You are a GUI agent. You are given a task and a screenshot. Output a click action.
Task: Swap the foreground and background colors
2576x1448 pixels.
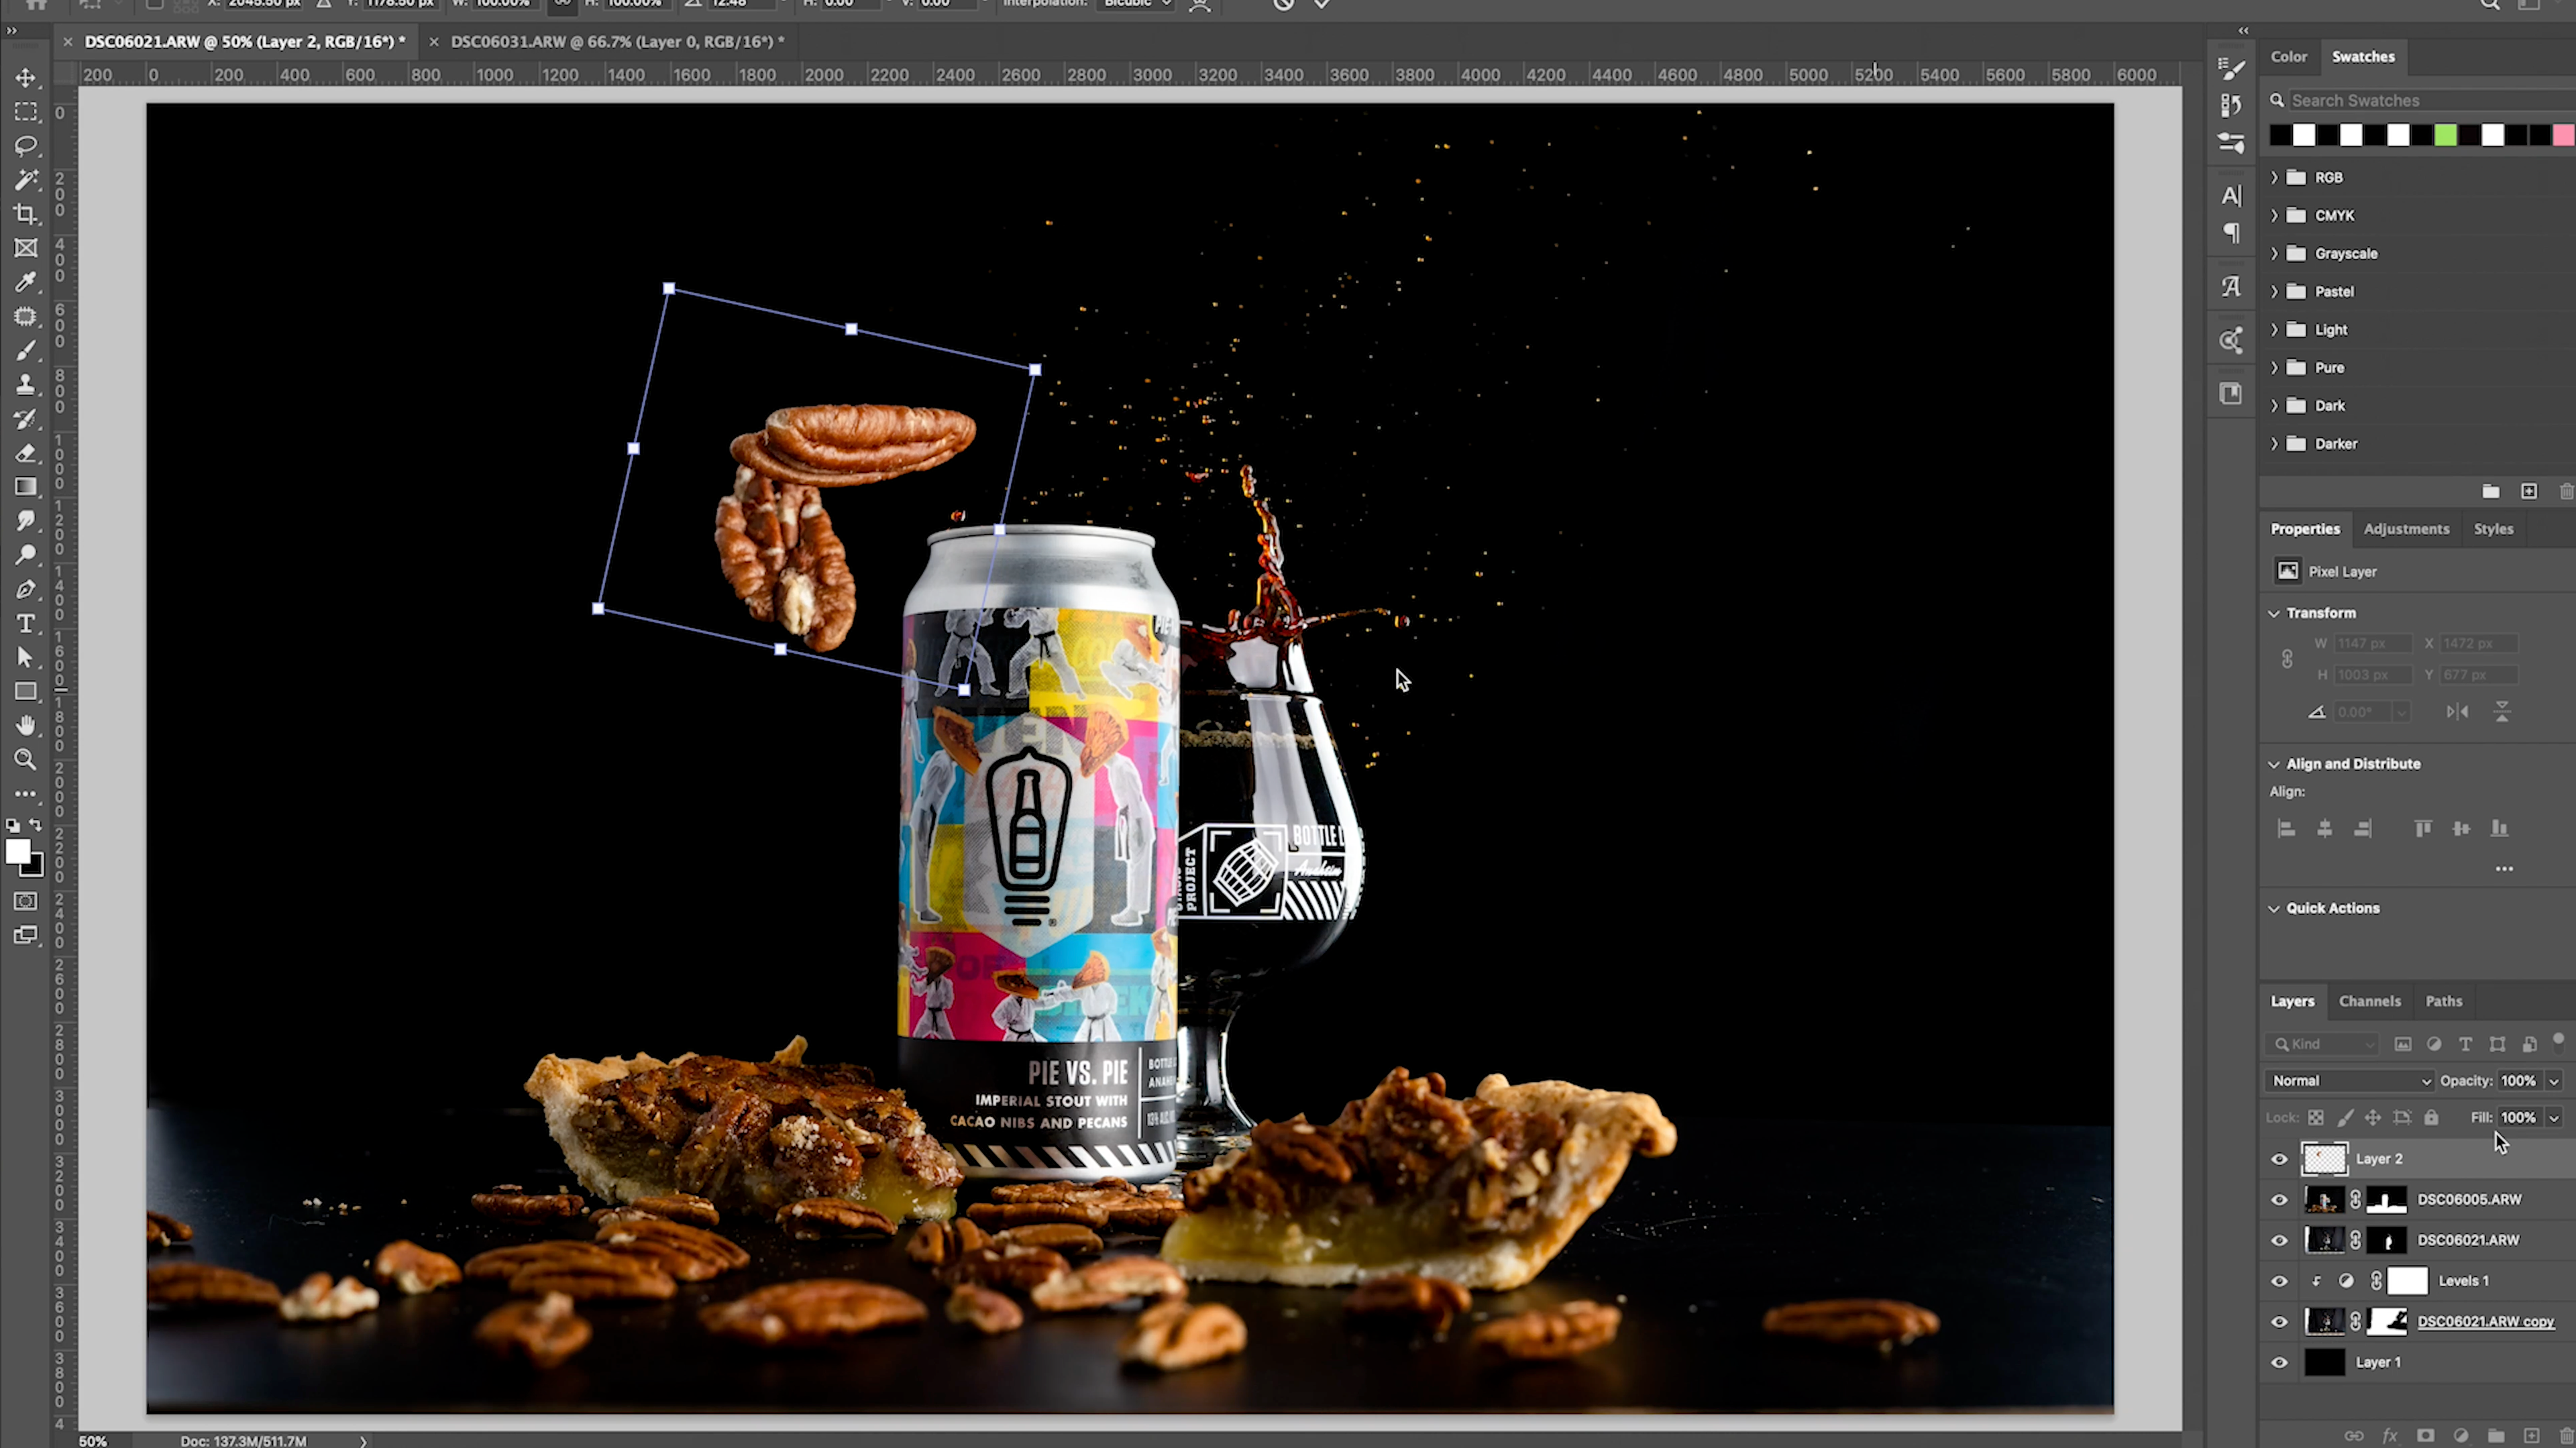tap(36, 825)
